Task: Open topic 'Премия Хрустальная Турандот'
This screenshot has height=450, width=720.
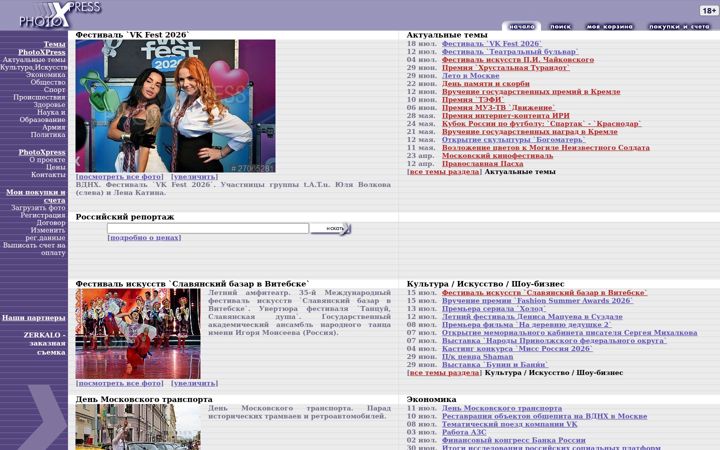Action: [506, 68]
